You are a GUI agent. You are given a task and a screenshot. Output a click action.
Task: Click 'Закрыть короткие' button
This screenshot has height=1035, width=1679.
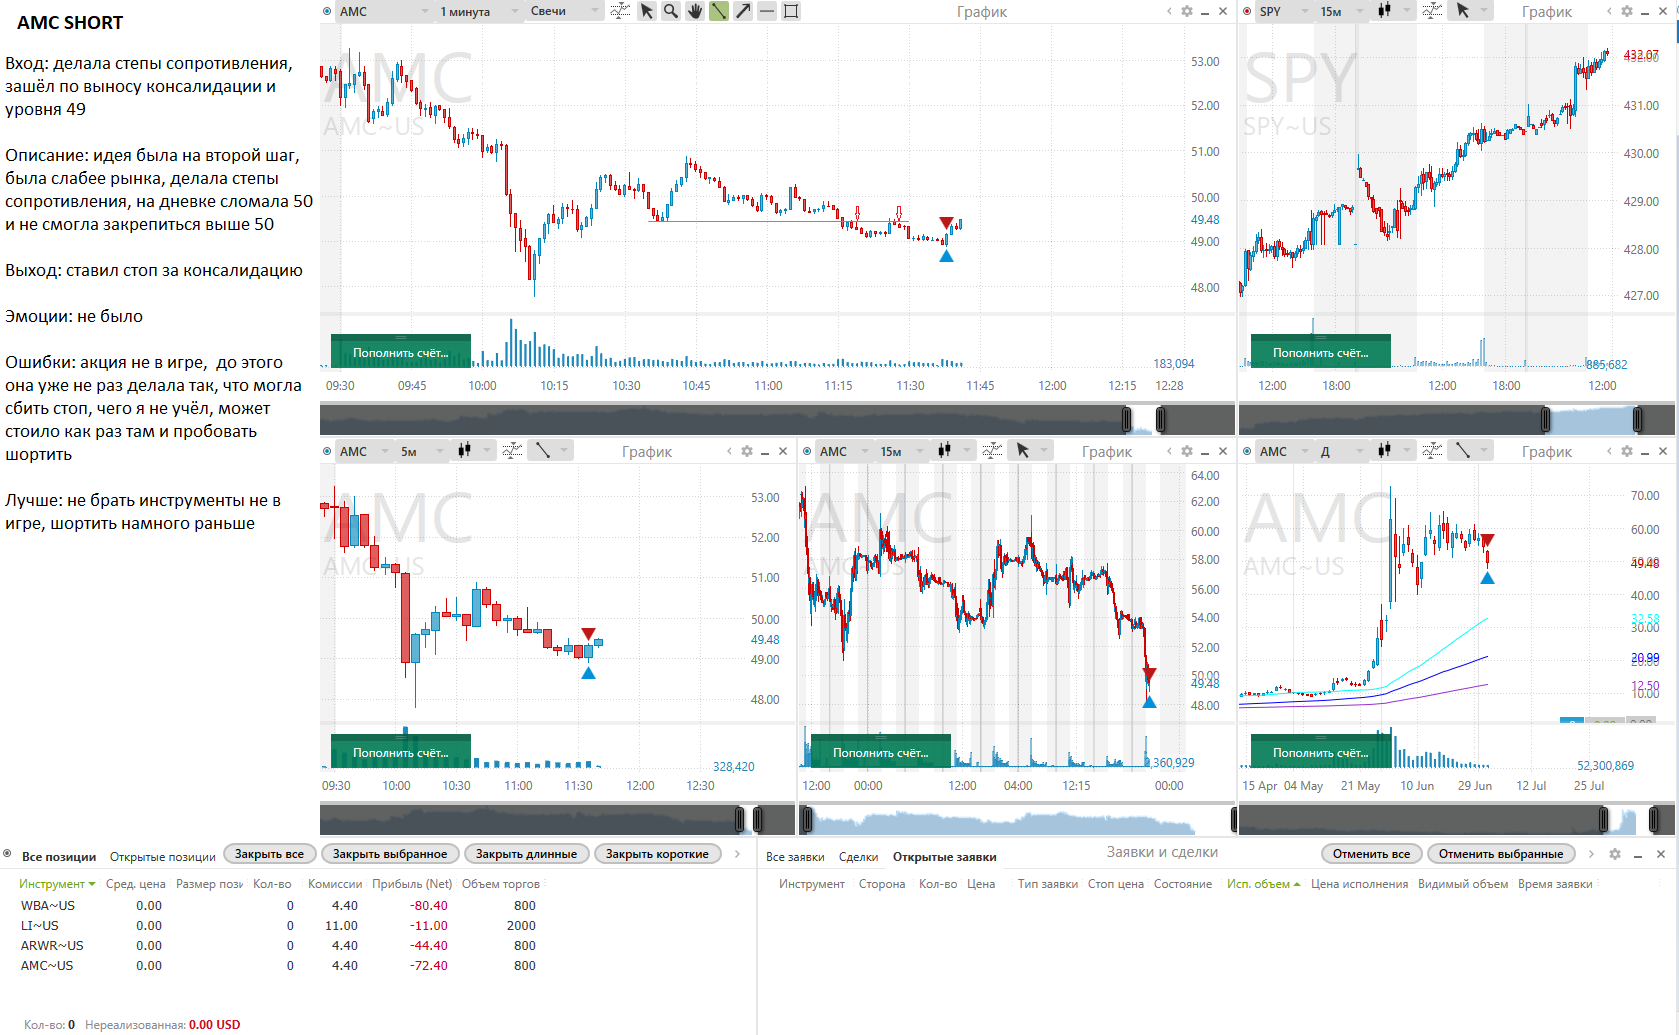[657, 854]
